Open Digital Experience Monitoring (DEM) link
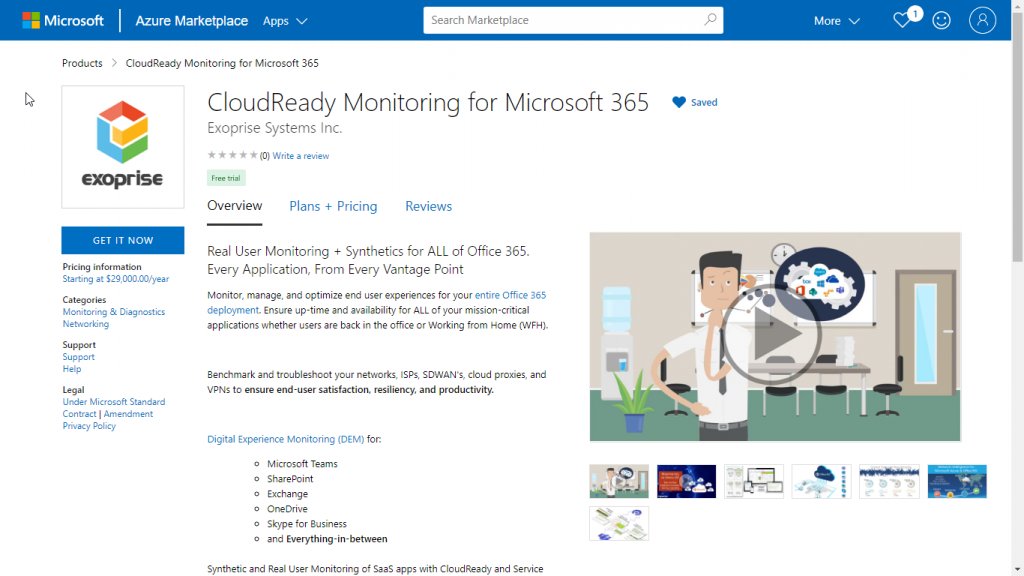Image resolution: width=1024 pixels, height=576 pixels. (x=285, y=440)
